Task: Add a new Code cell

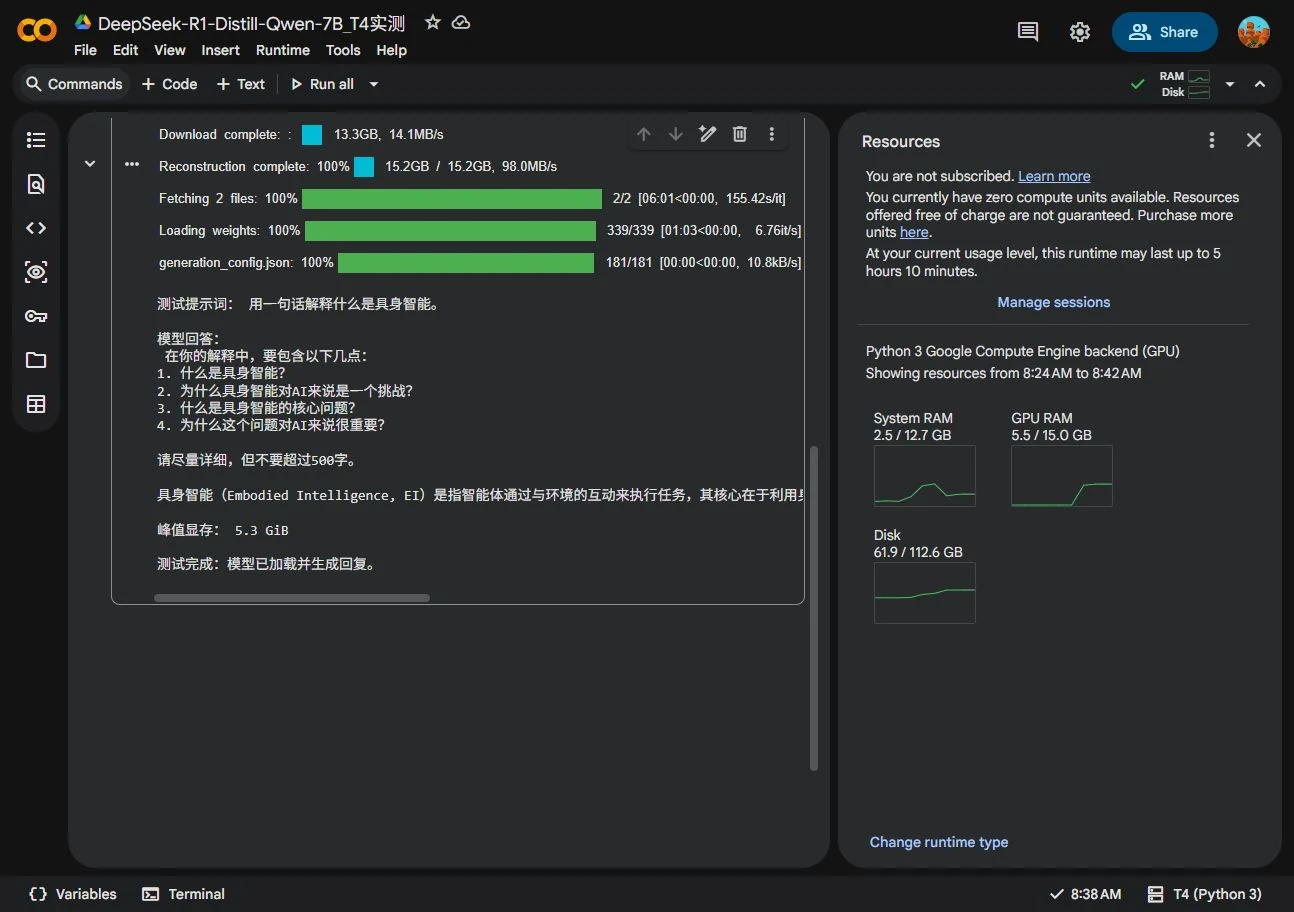Action: point(170,84)
